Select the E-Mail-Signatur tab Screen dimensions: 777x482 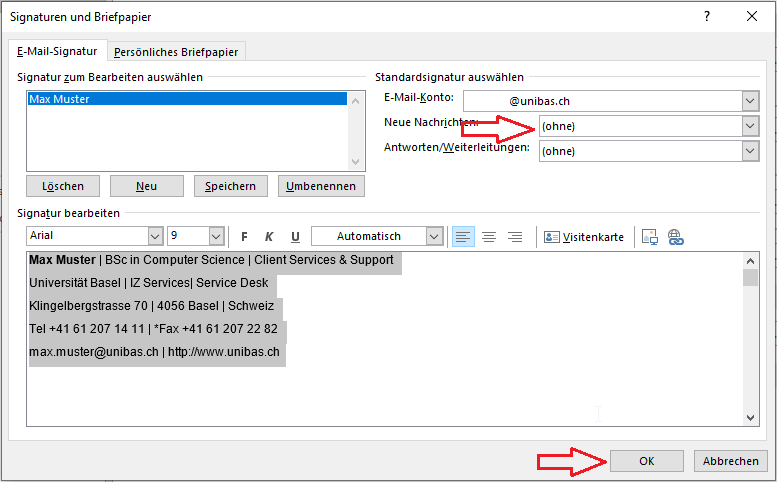tap(58, 51)
